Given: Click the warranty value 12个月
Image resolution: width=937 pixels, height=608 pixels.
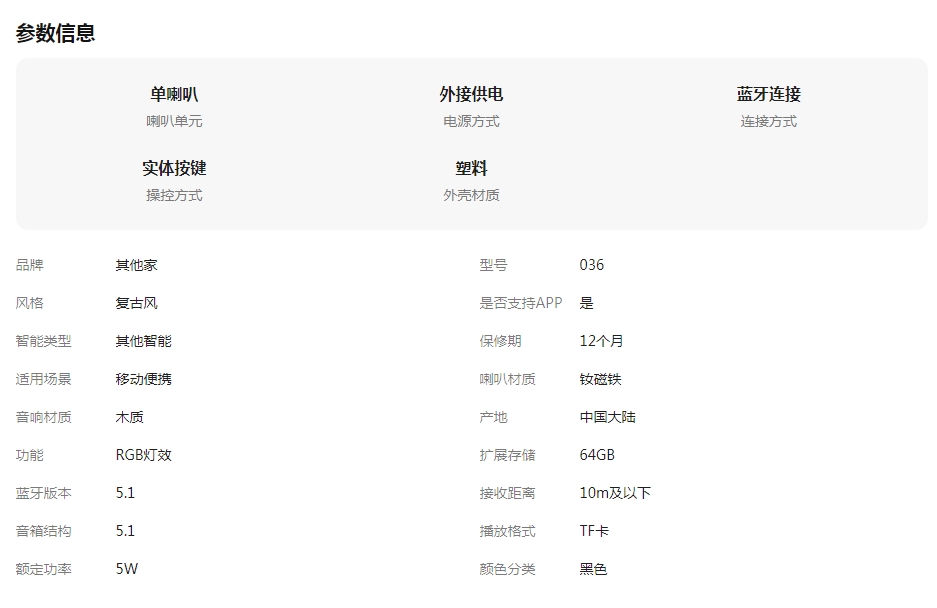Looking at the screenshot, I should point(601,341).
